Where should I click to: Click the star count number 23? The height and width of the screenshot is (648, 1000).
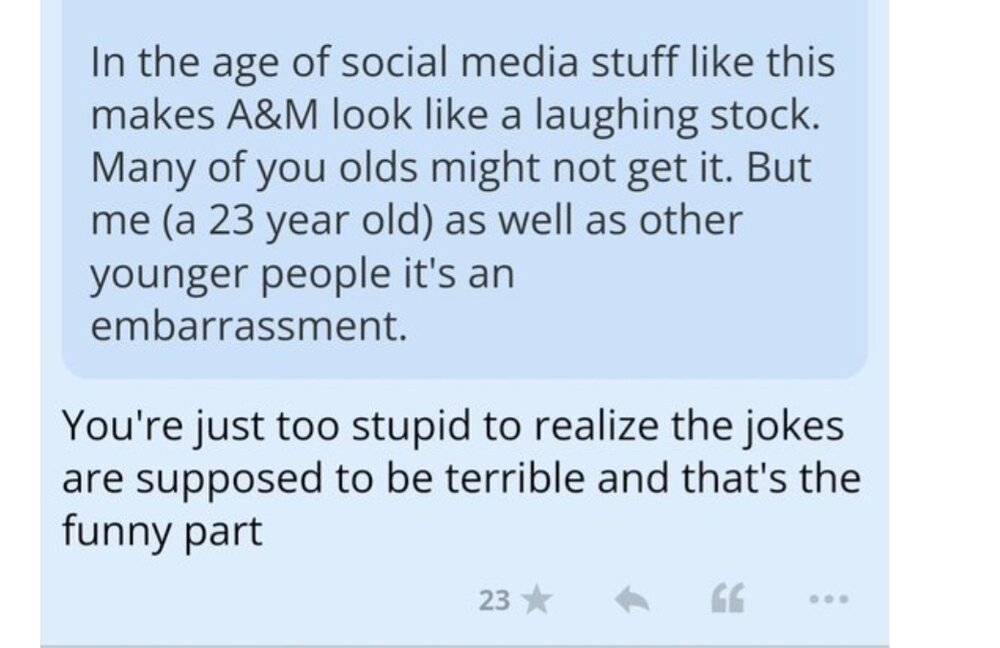[x=494, y=600]
